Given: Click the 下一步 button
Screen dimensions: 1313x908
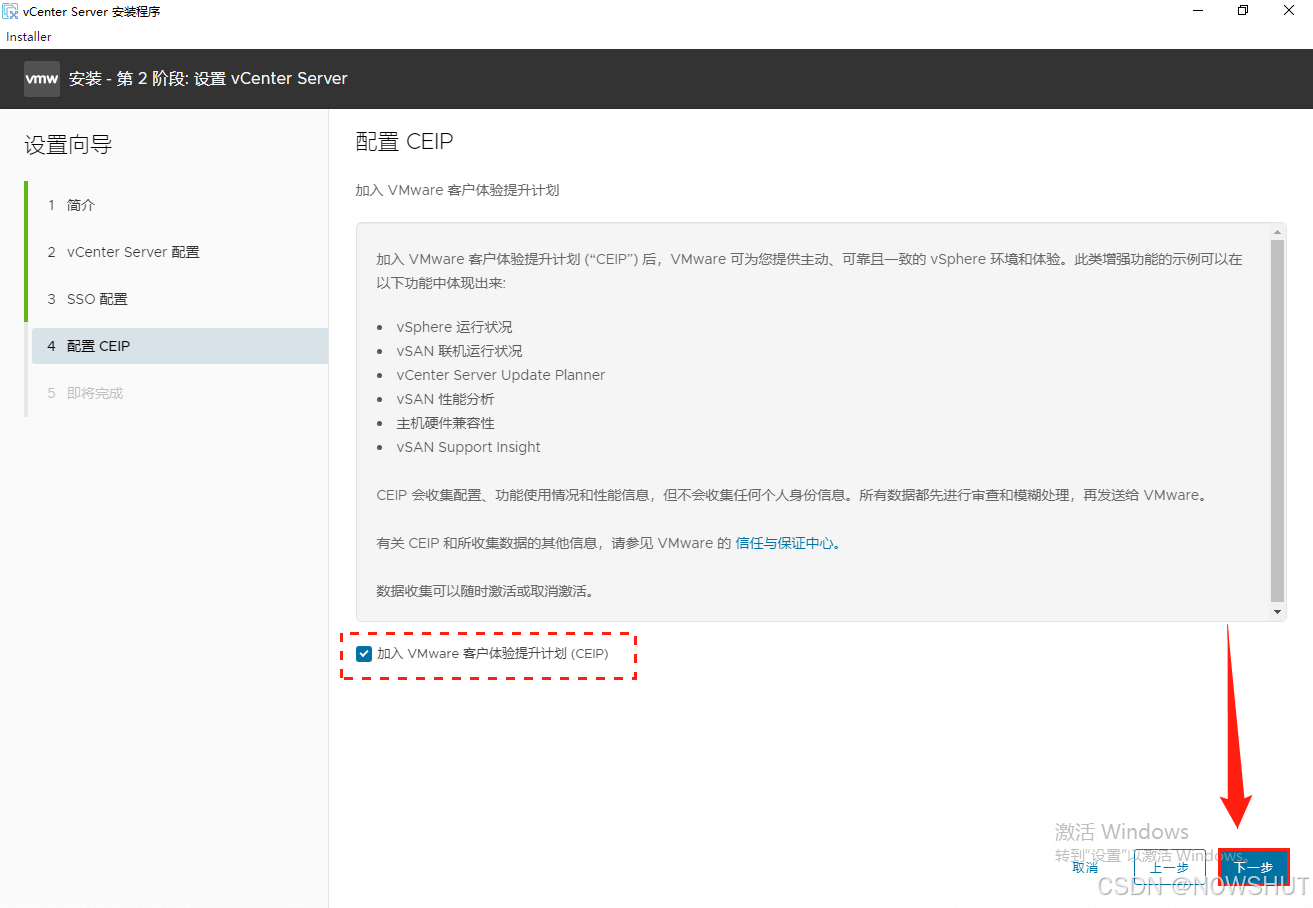Looking at the screenshot, I should 1253,868.
